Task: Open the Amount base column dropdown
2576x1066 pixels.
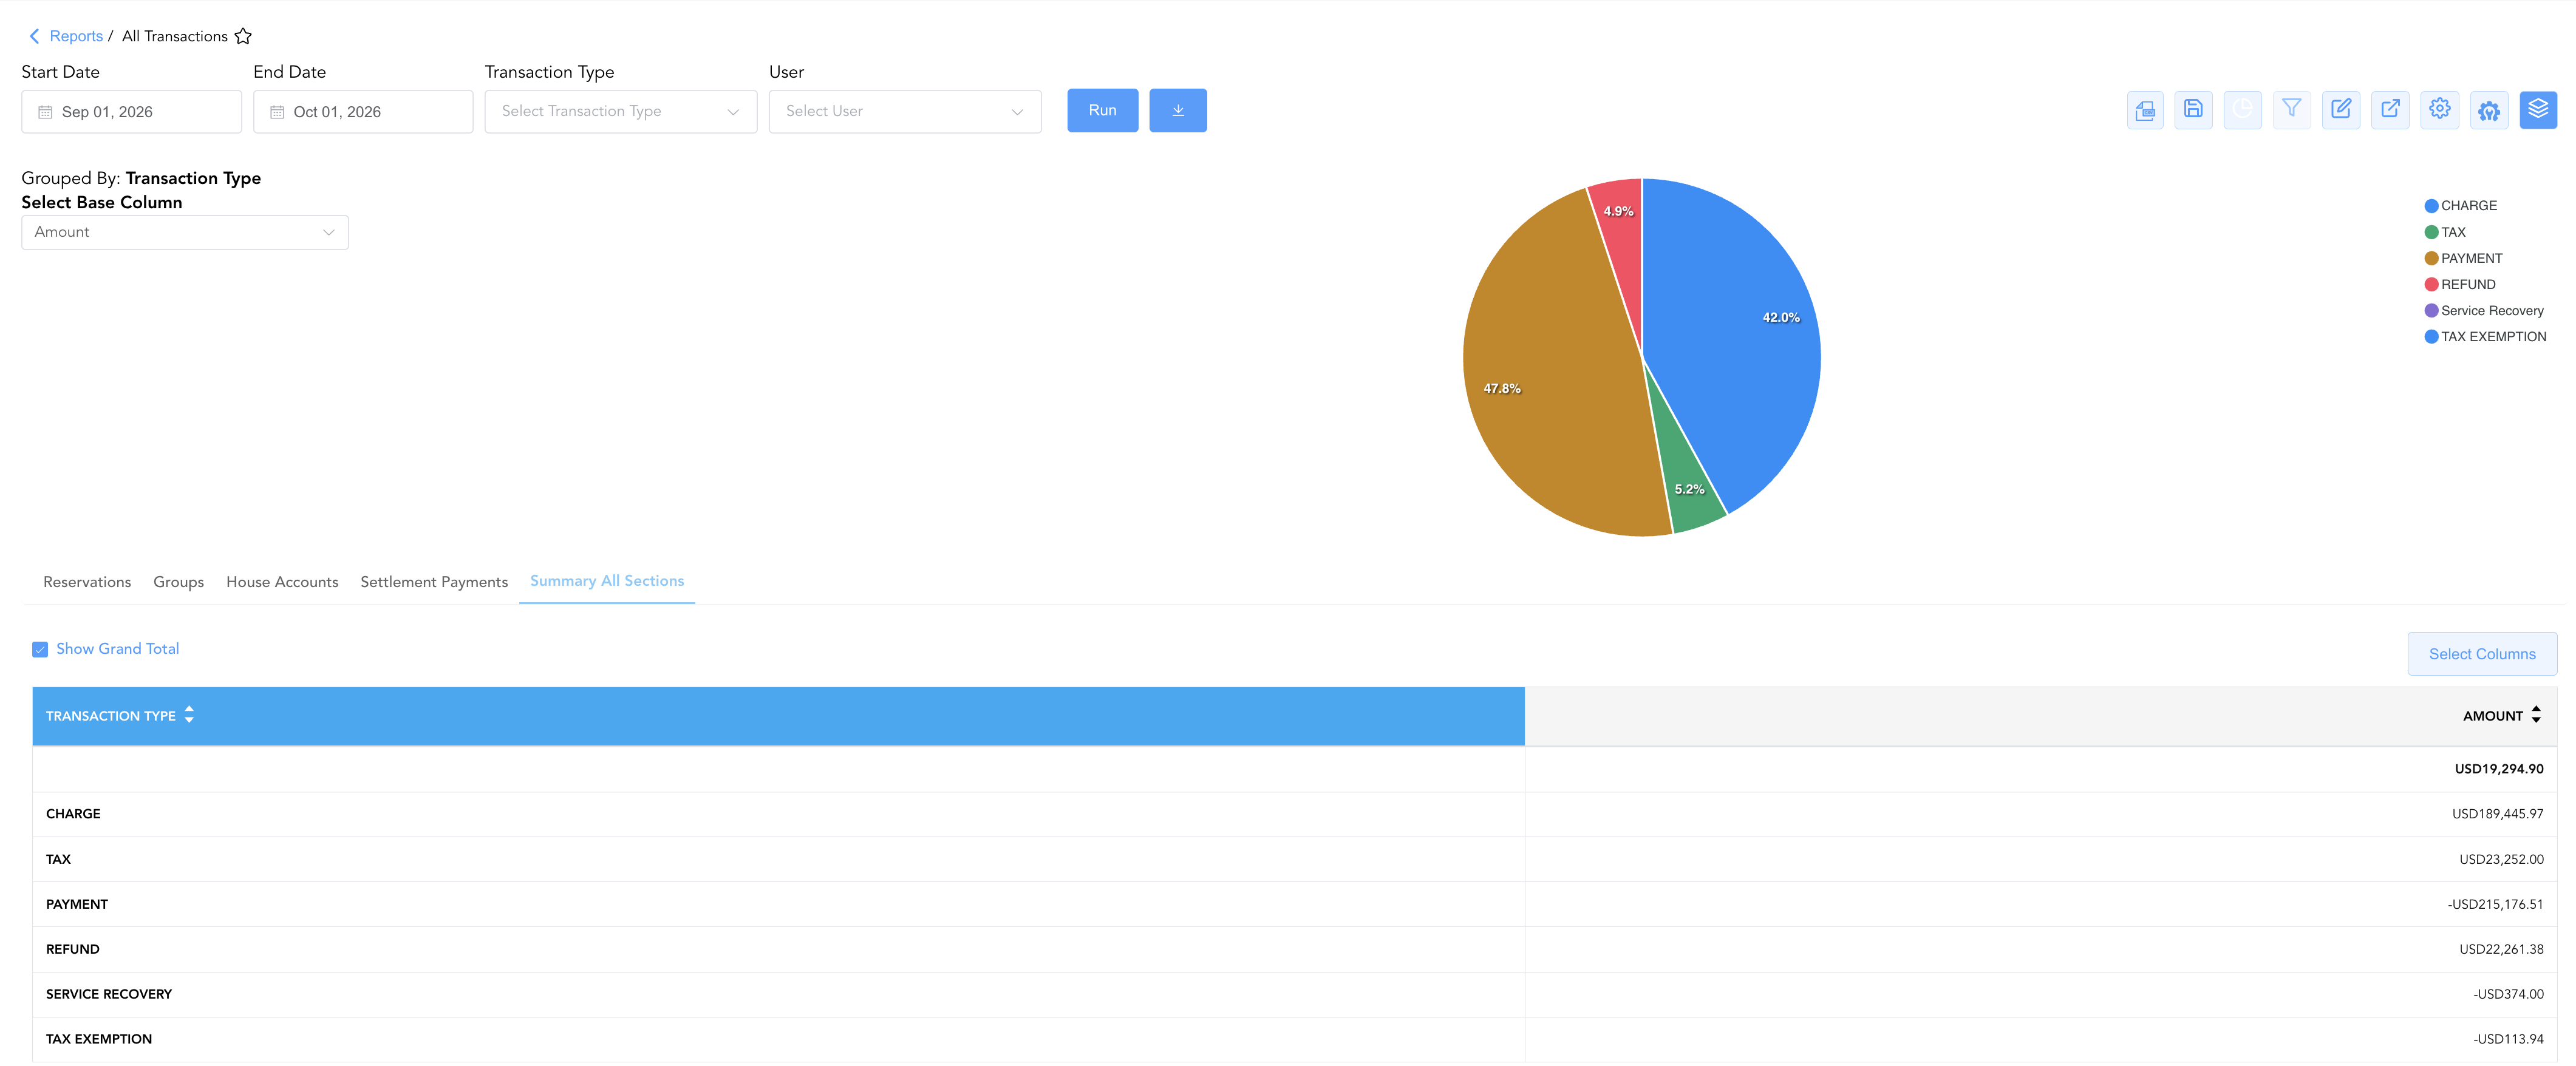Action: coord(185,232)
